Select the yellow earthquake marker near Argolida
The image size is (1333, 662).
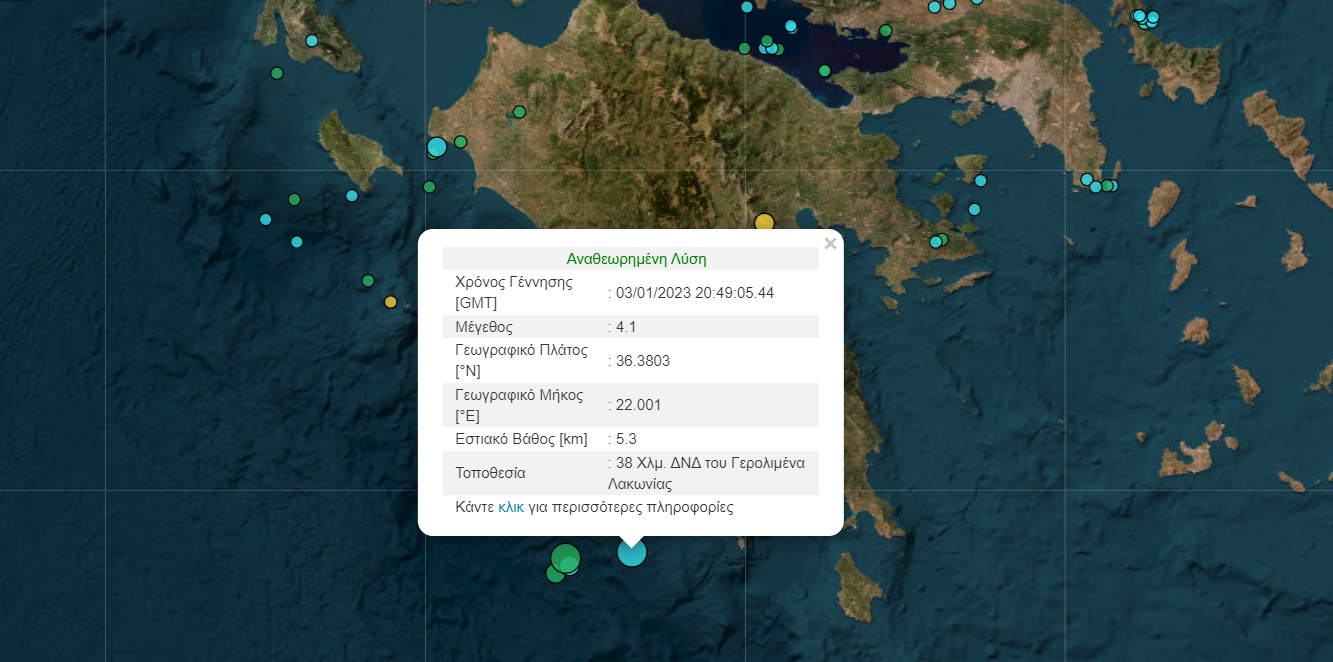[x=764, y=221]
